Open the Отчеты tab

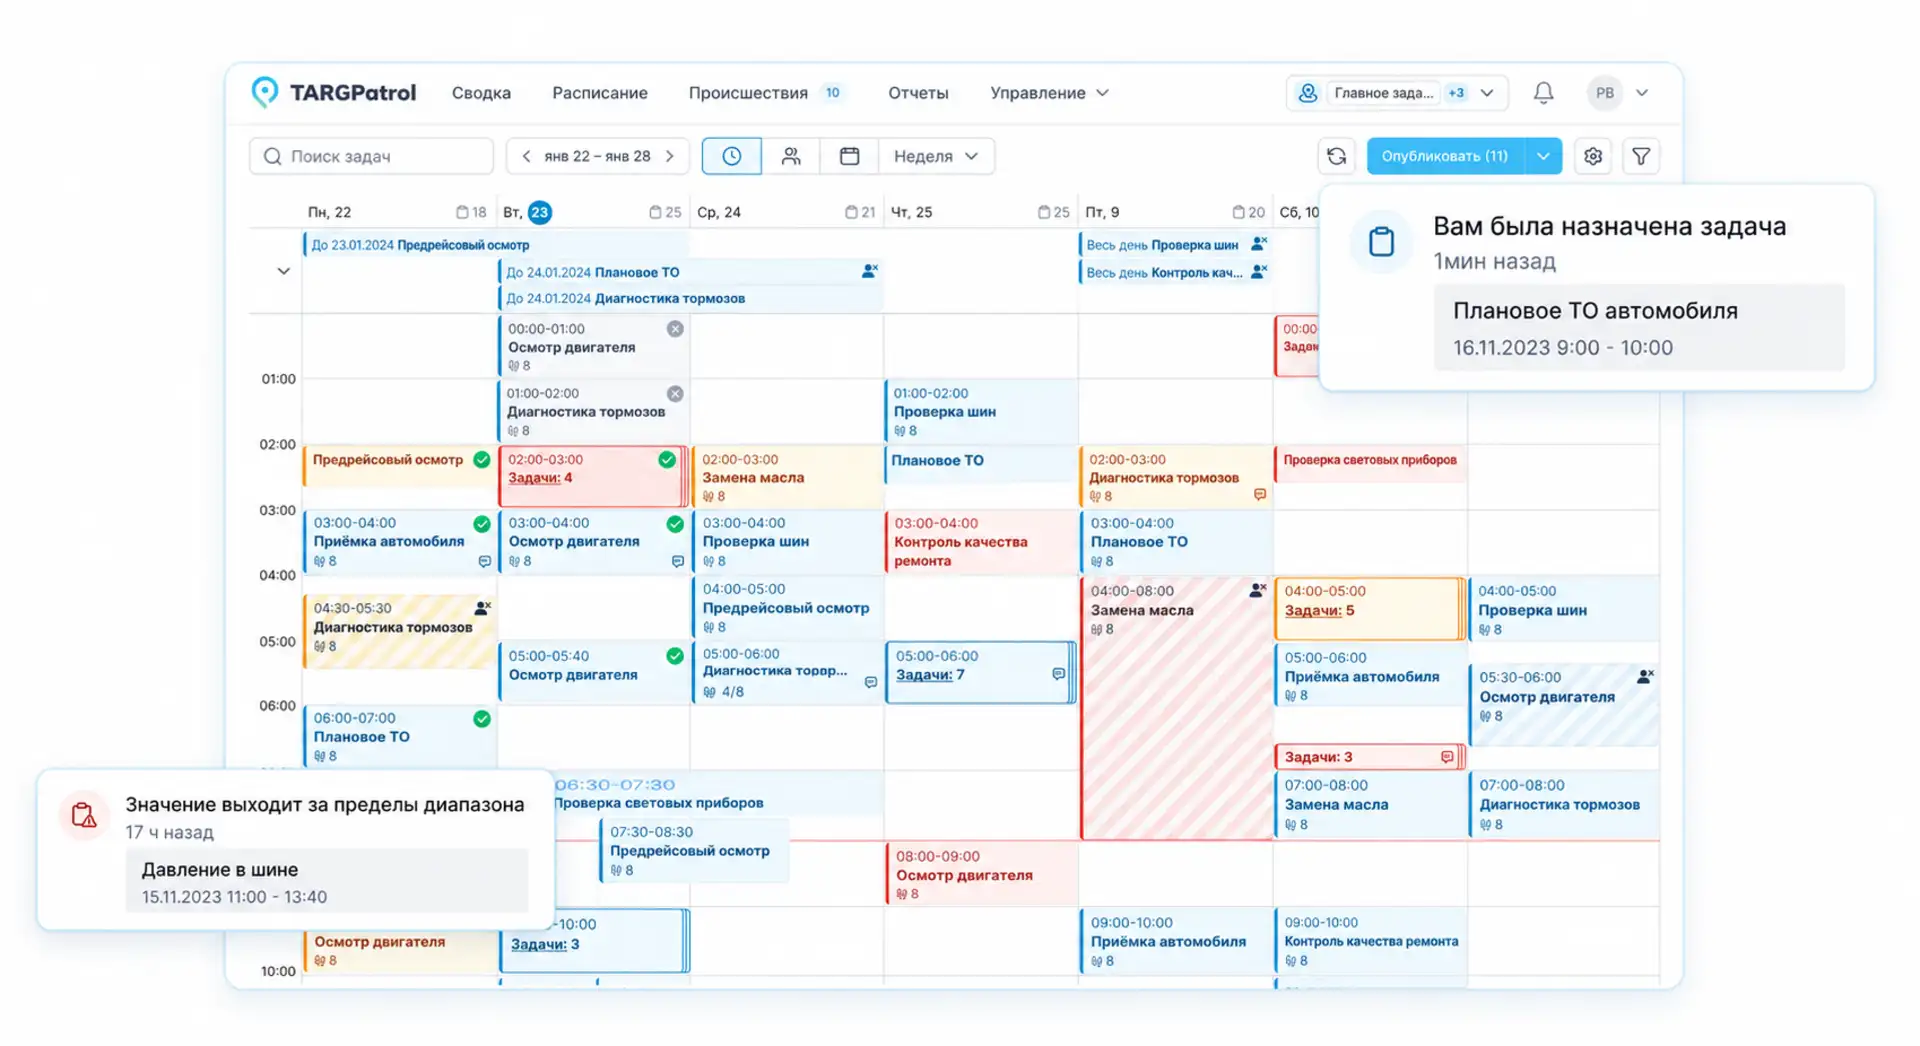coord(918,93)
